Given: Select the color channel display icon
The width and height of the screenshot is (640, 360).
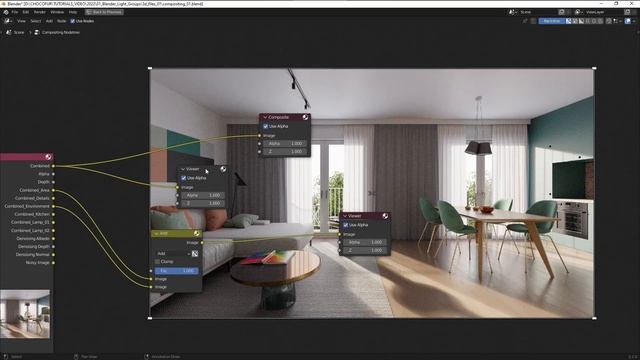Looking at the screenshot, I should 575,21.
